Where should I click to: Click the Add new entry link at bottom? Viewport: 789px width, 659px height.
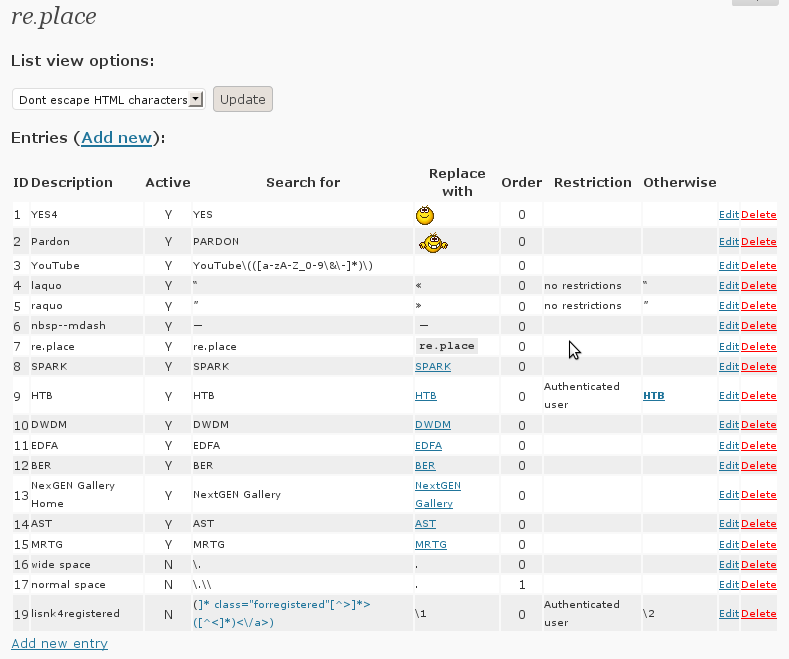pos(59,643)
